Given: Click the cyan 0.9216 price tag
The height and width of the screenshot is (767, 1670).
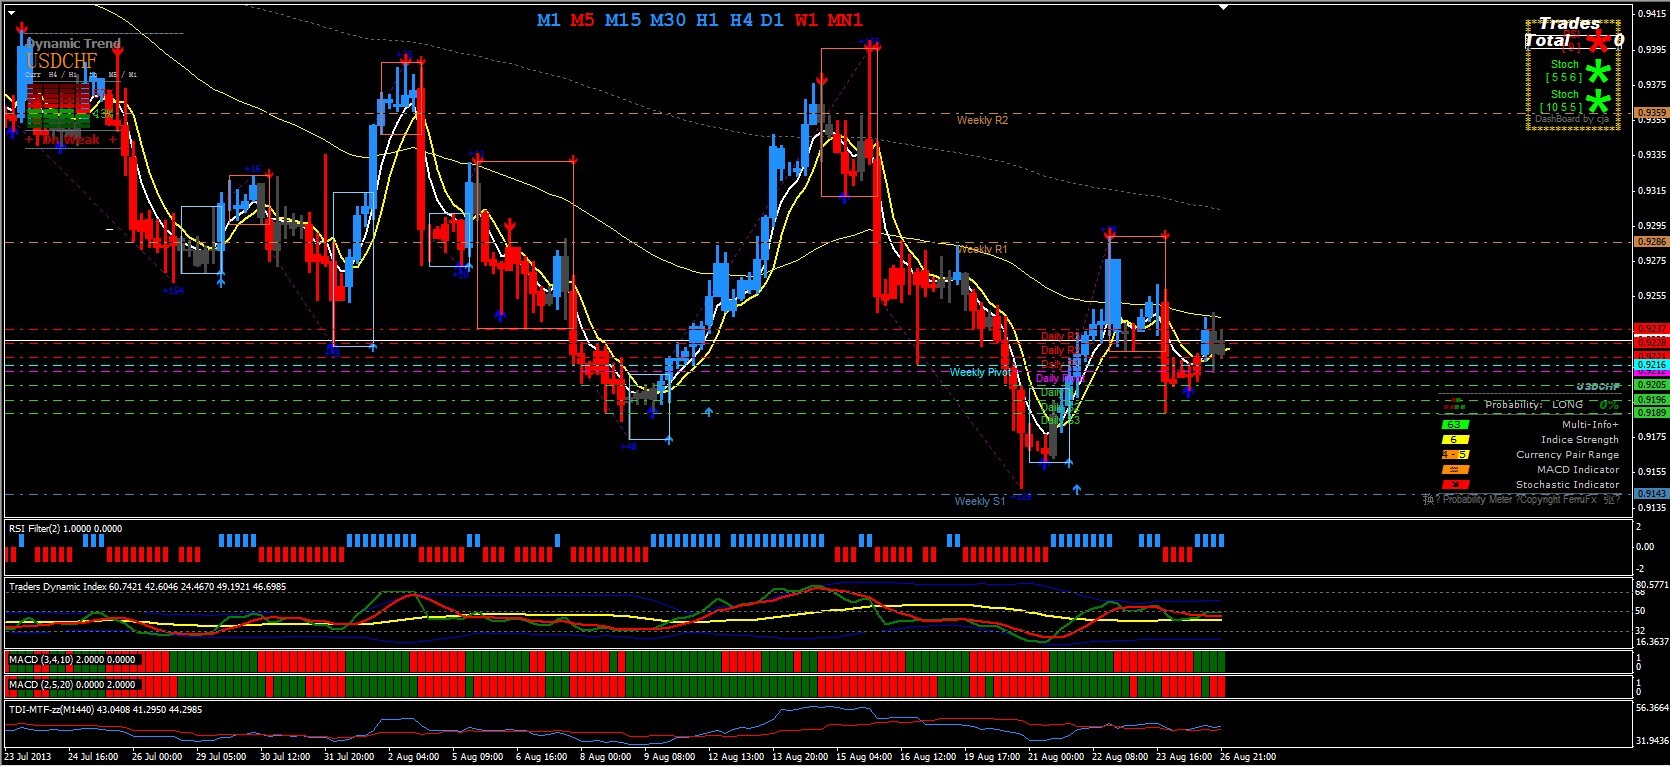Looking at the screenshot, I should point(1651,366).
